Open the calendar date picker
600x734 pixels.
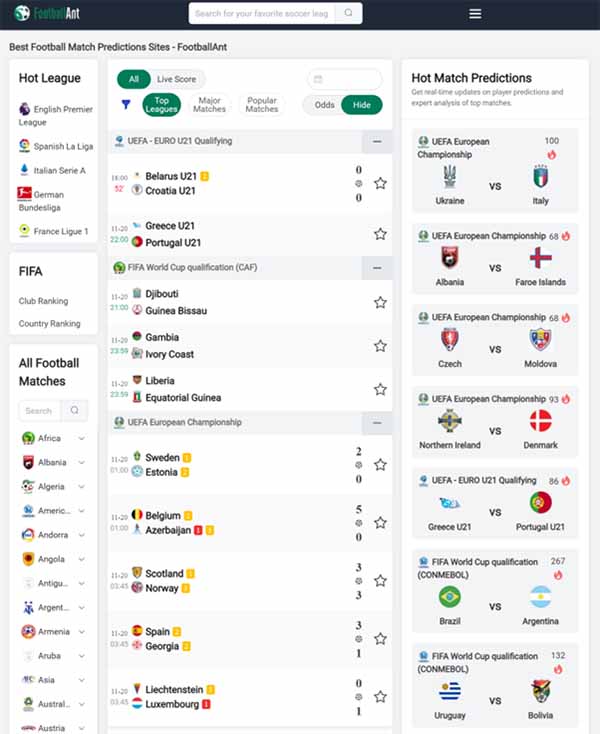pyautogui.click(x=344, y=79)
